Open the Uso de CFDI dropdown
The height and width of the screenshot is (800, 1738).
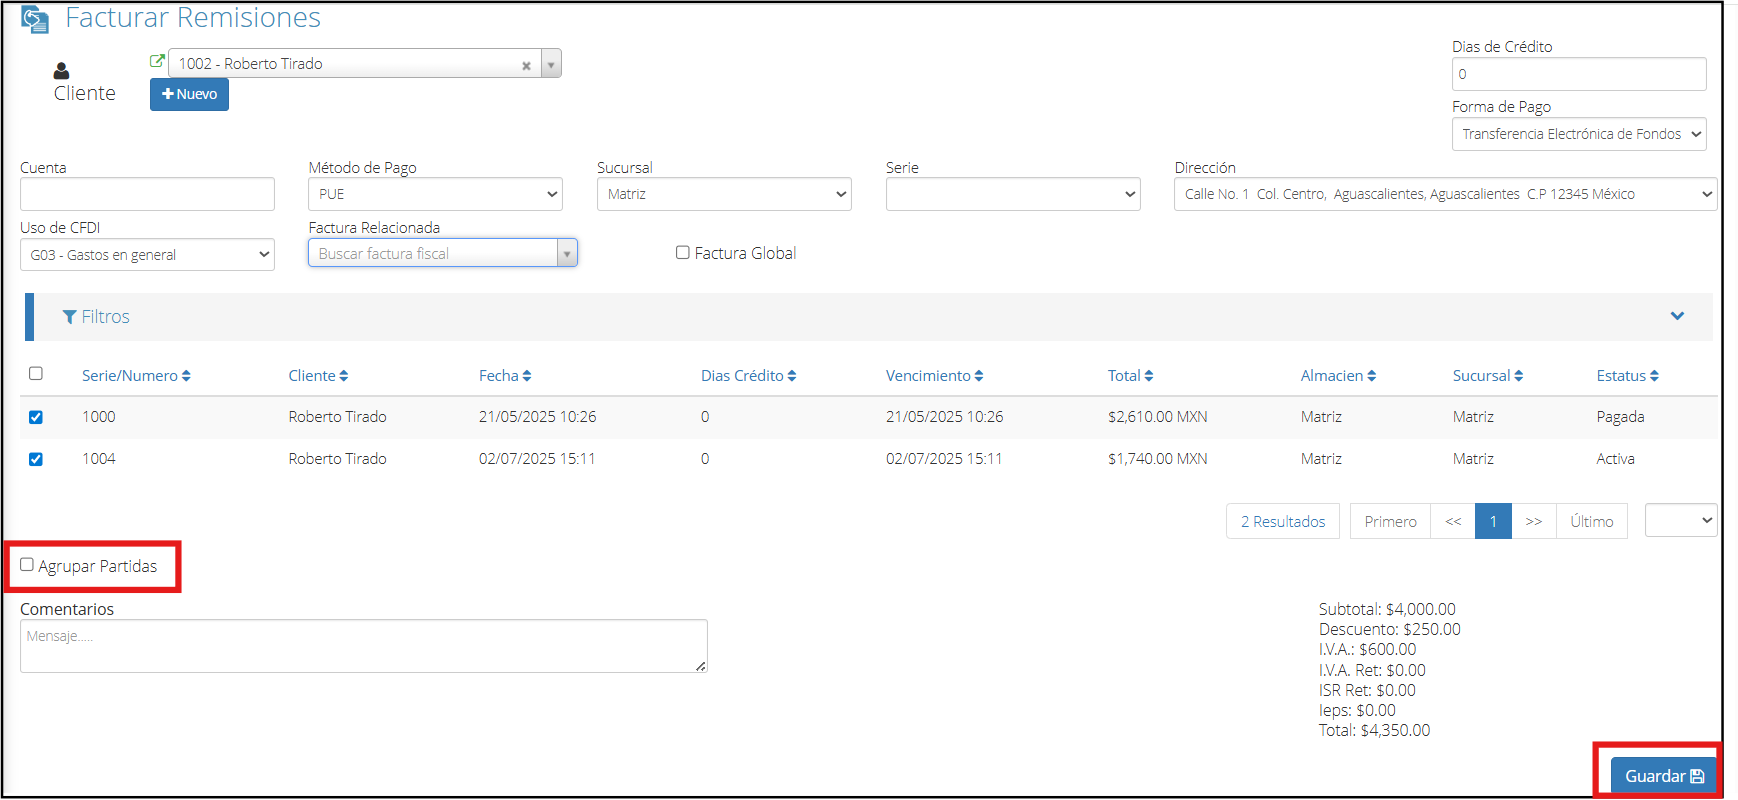click(147, 254)
